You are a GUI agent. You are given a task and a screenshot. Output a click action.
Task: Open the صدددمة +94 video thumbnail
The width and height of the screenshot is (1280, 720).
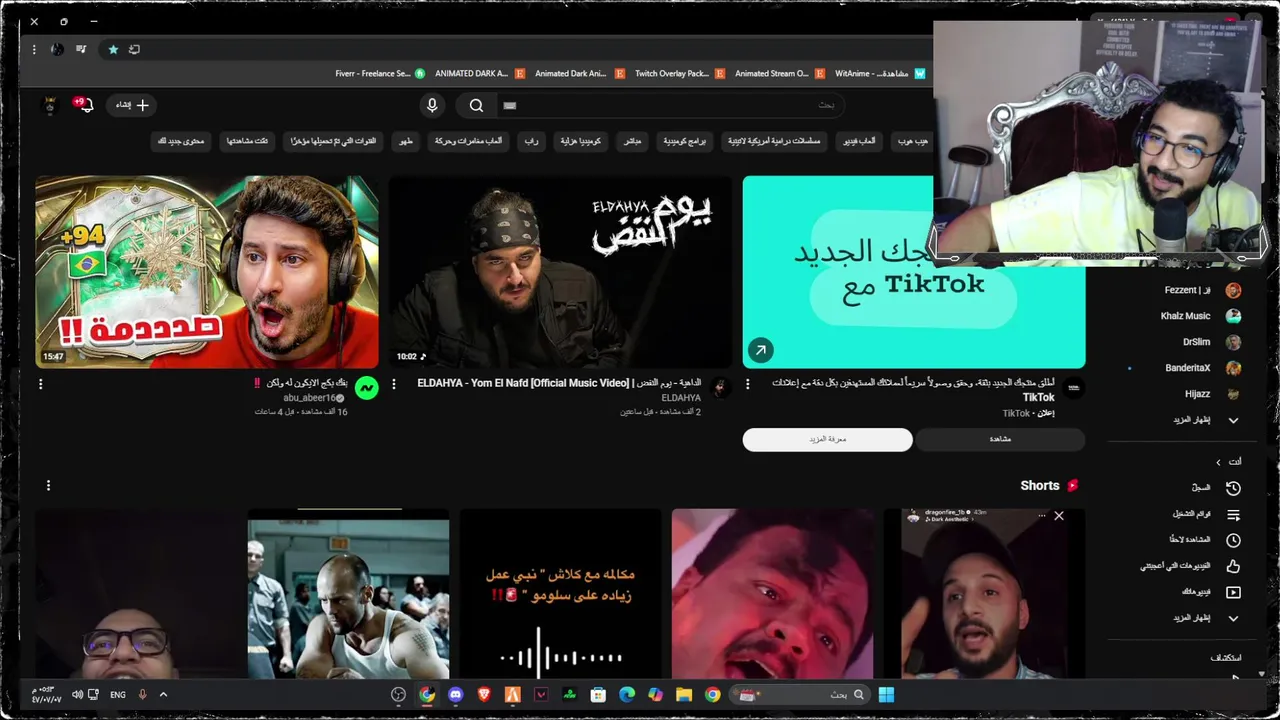tap(207, 272)
